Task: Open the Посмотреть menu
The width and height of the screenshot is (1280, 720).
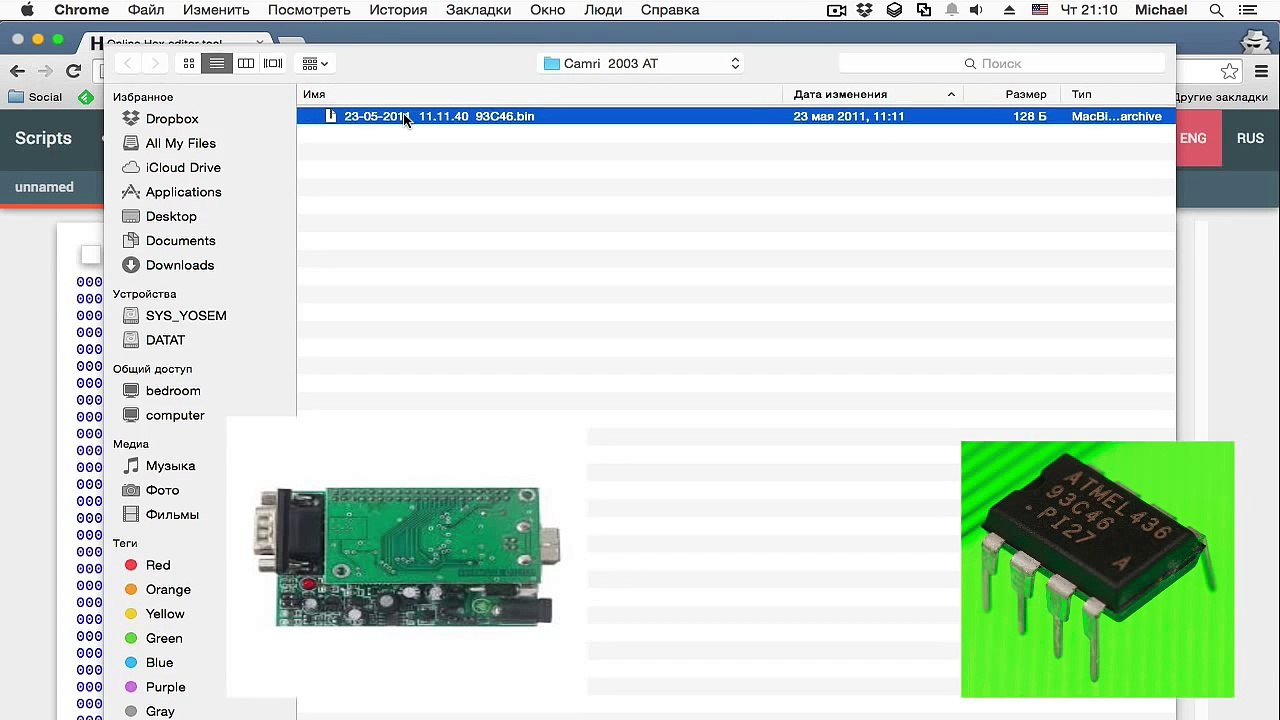Action: (x=309, y=10)
